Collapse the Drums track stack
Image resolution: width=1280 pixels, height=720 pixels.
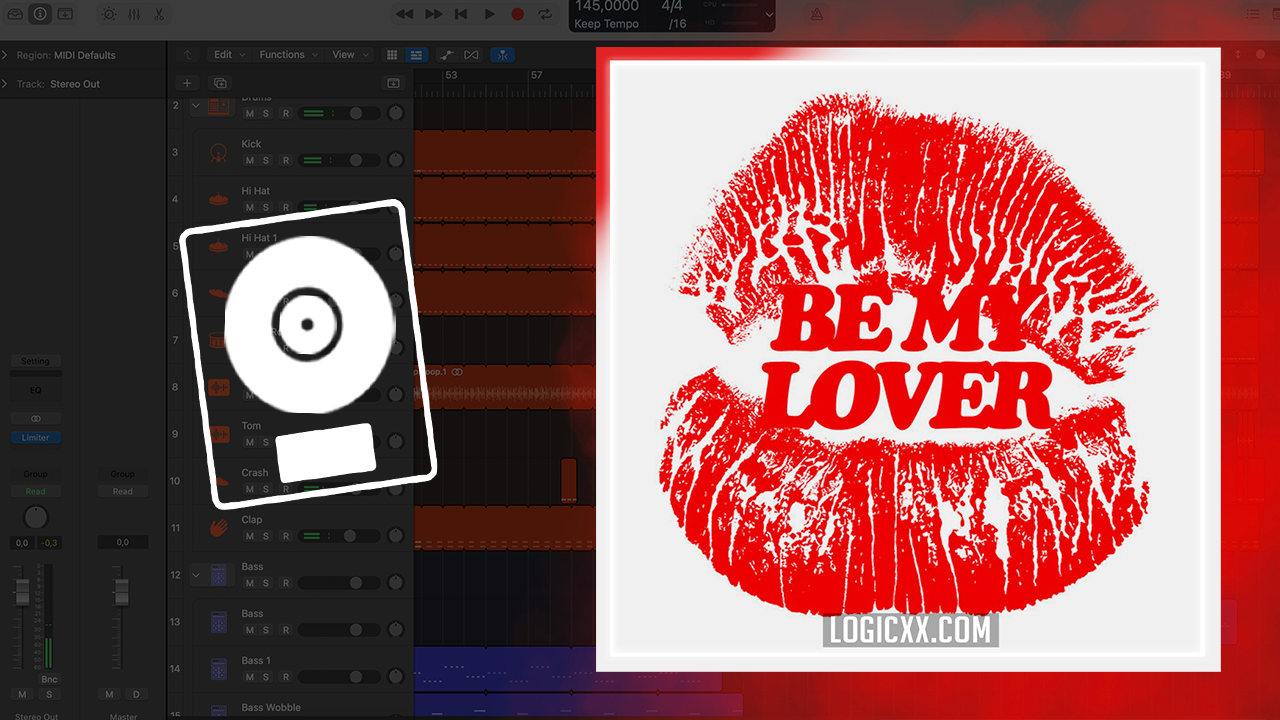(196, 106)
